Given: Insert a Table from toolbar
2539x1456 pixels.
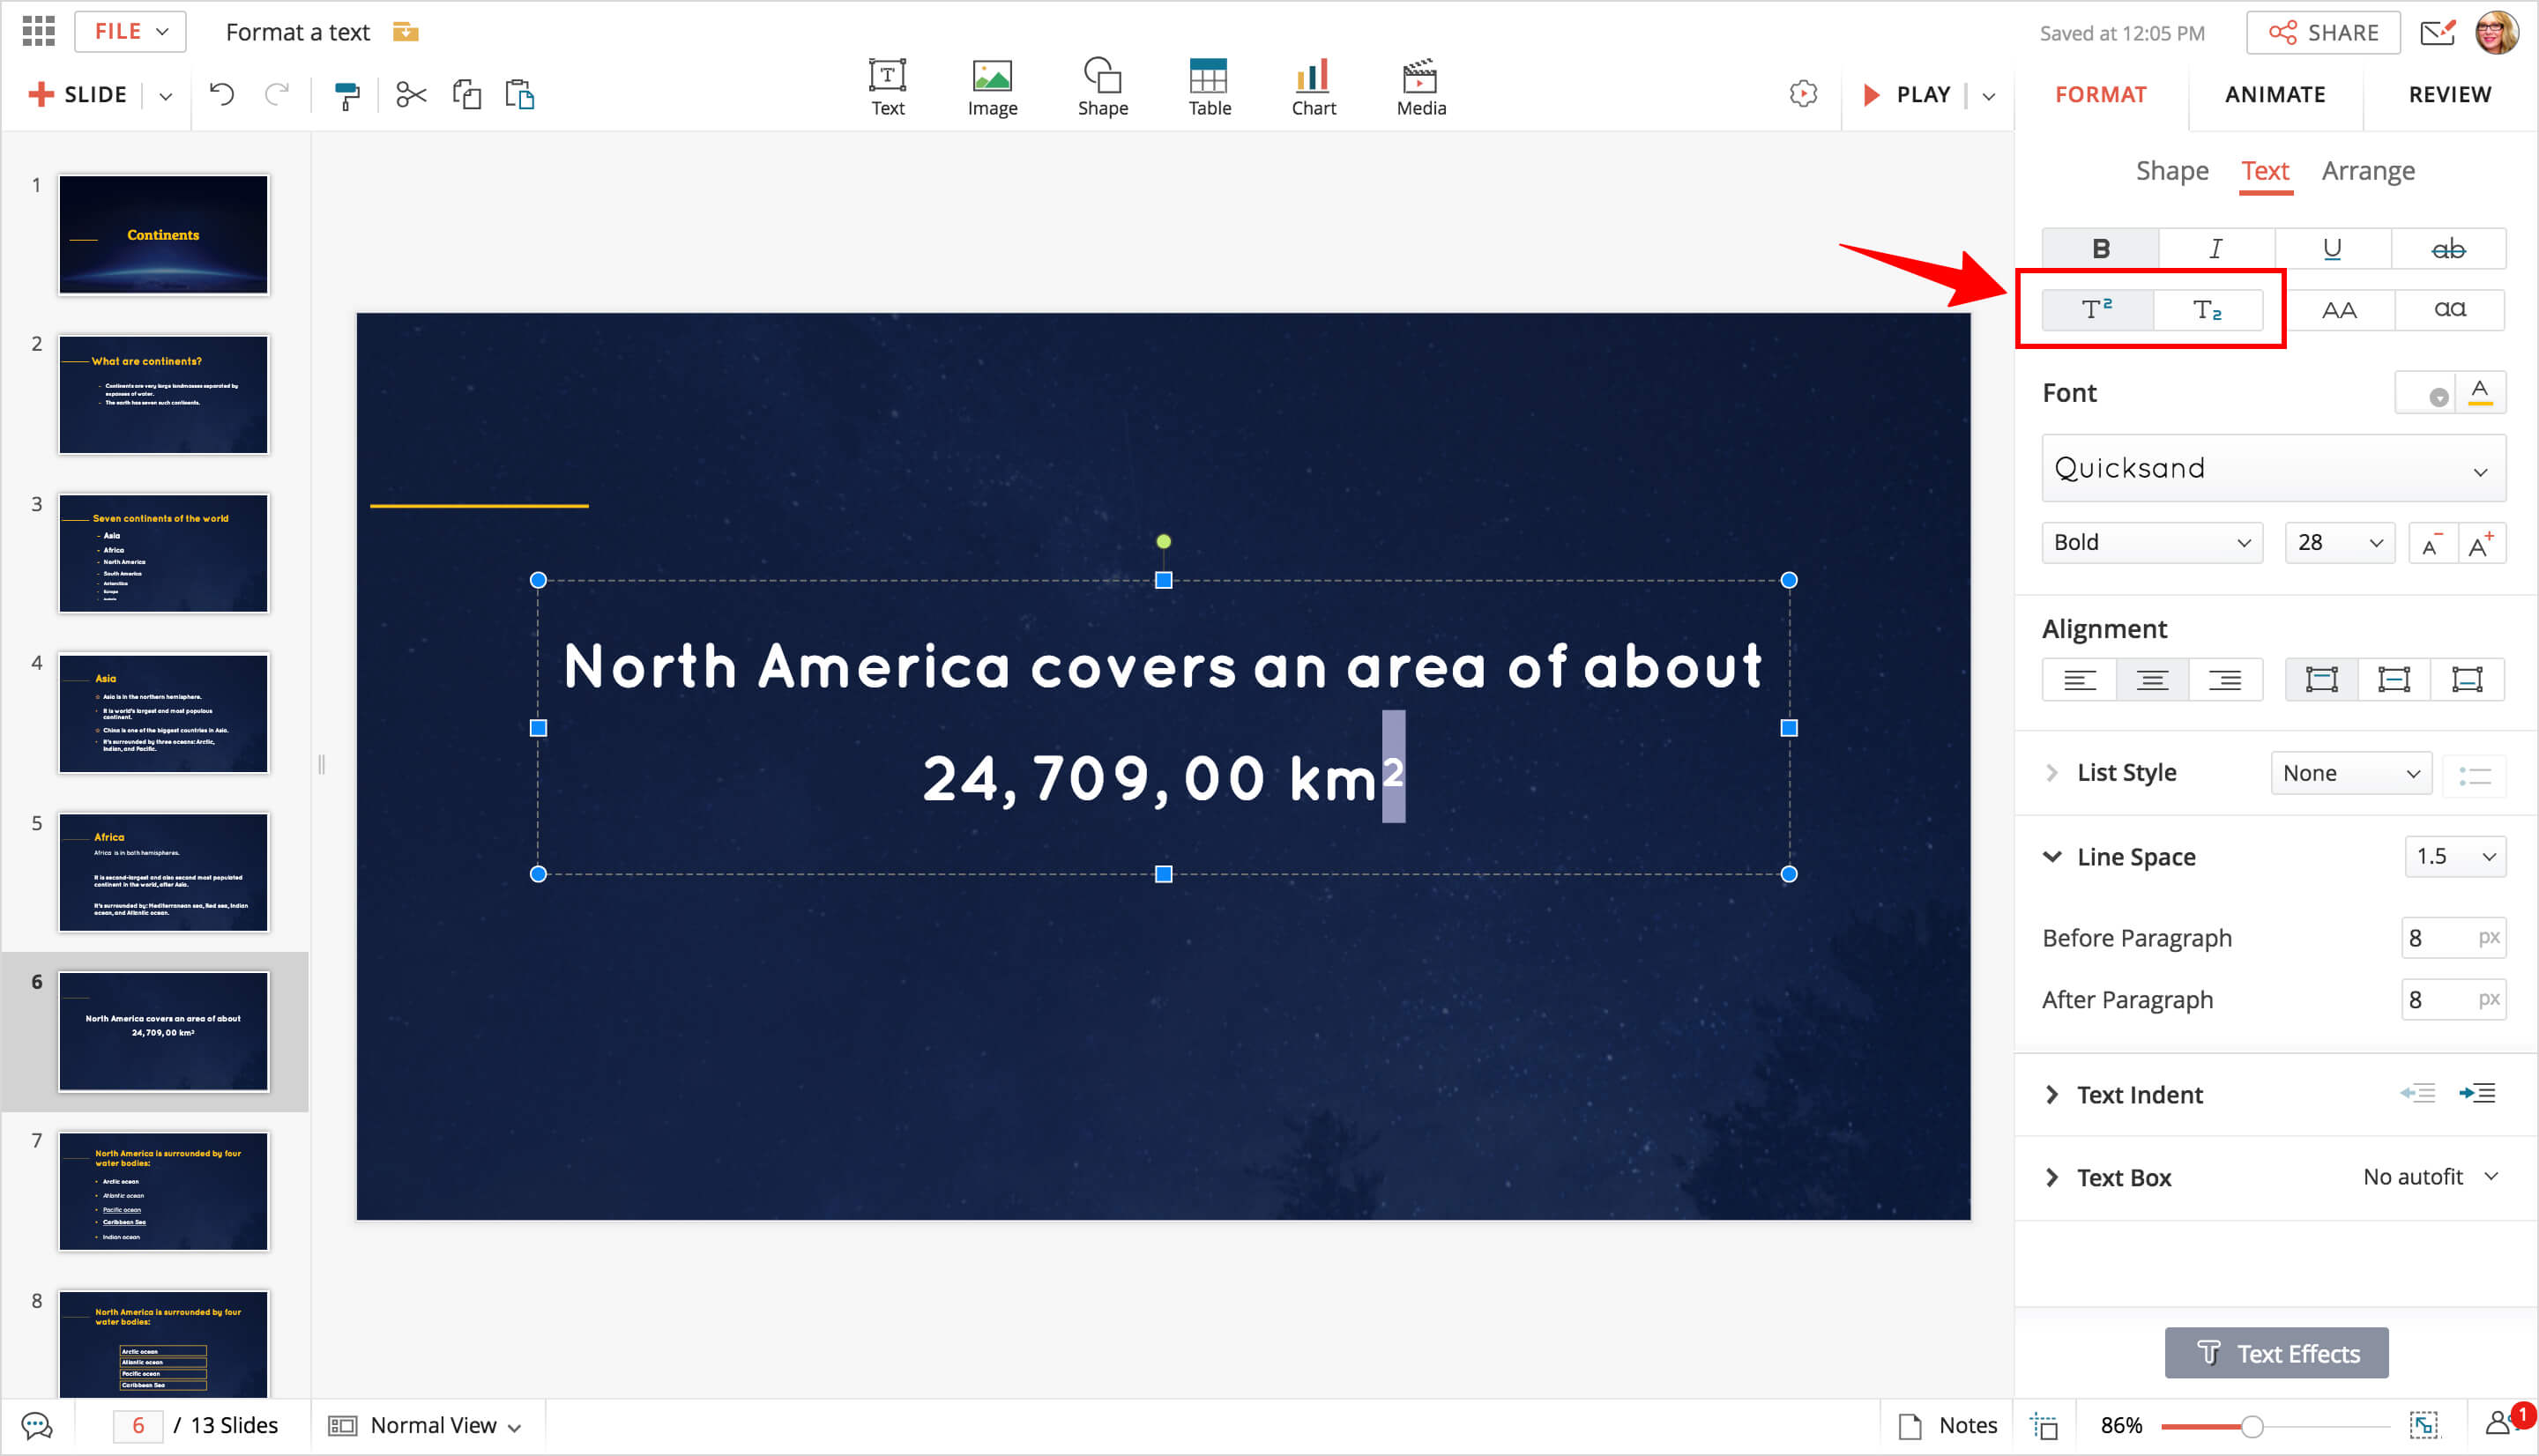Looking at the screenshot, I should click(x=1208, y=87).
